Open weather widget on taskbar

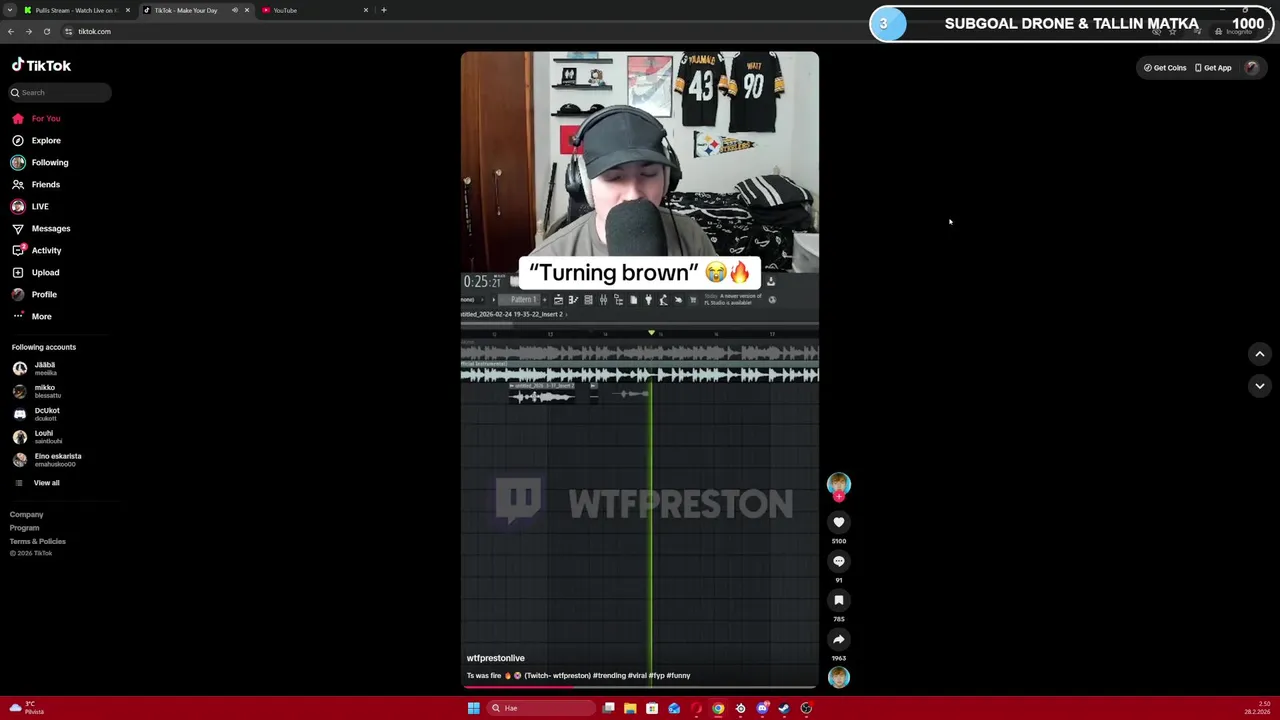pyautogui.click(x=26, y=708)
